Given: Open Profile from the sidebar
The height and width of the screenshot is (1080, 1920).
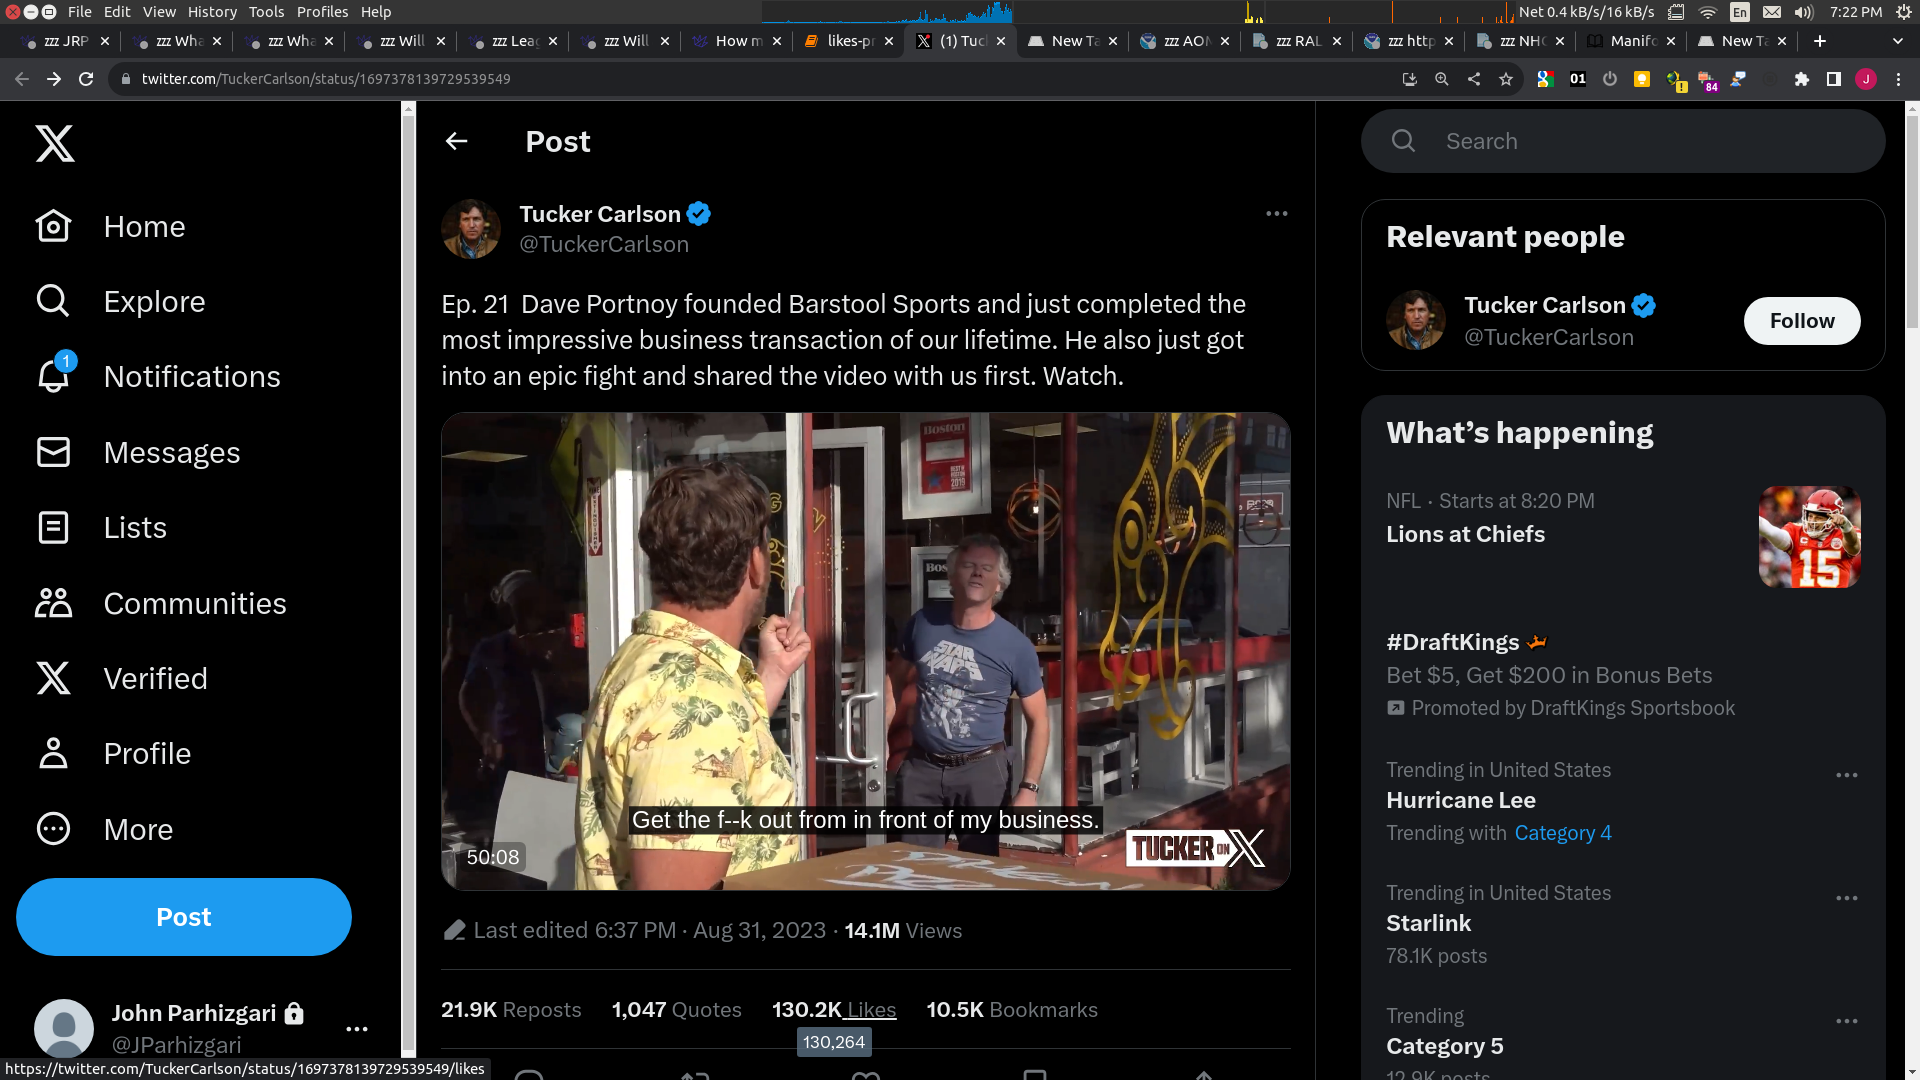Looking at the screenshot, I should pos(112,753).
